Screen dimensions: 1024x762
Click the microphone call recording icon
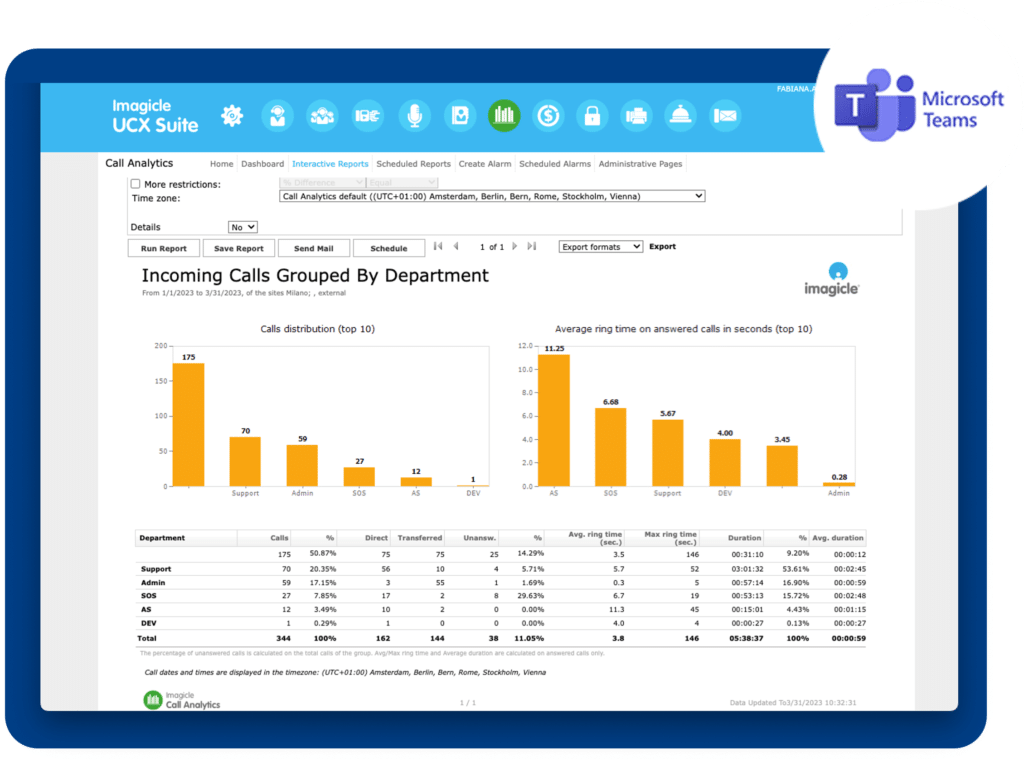tap(413, 116)
